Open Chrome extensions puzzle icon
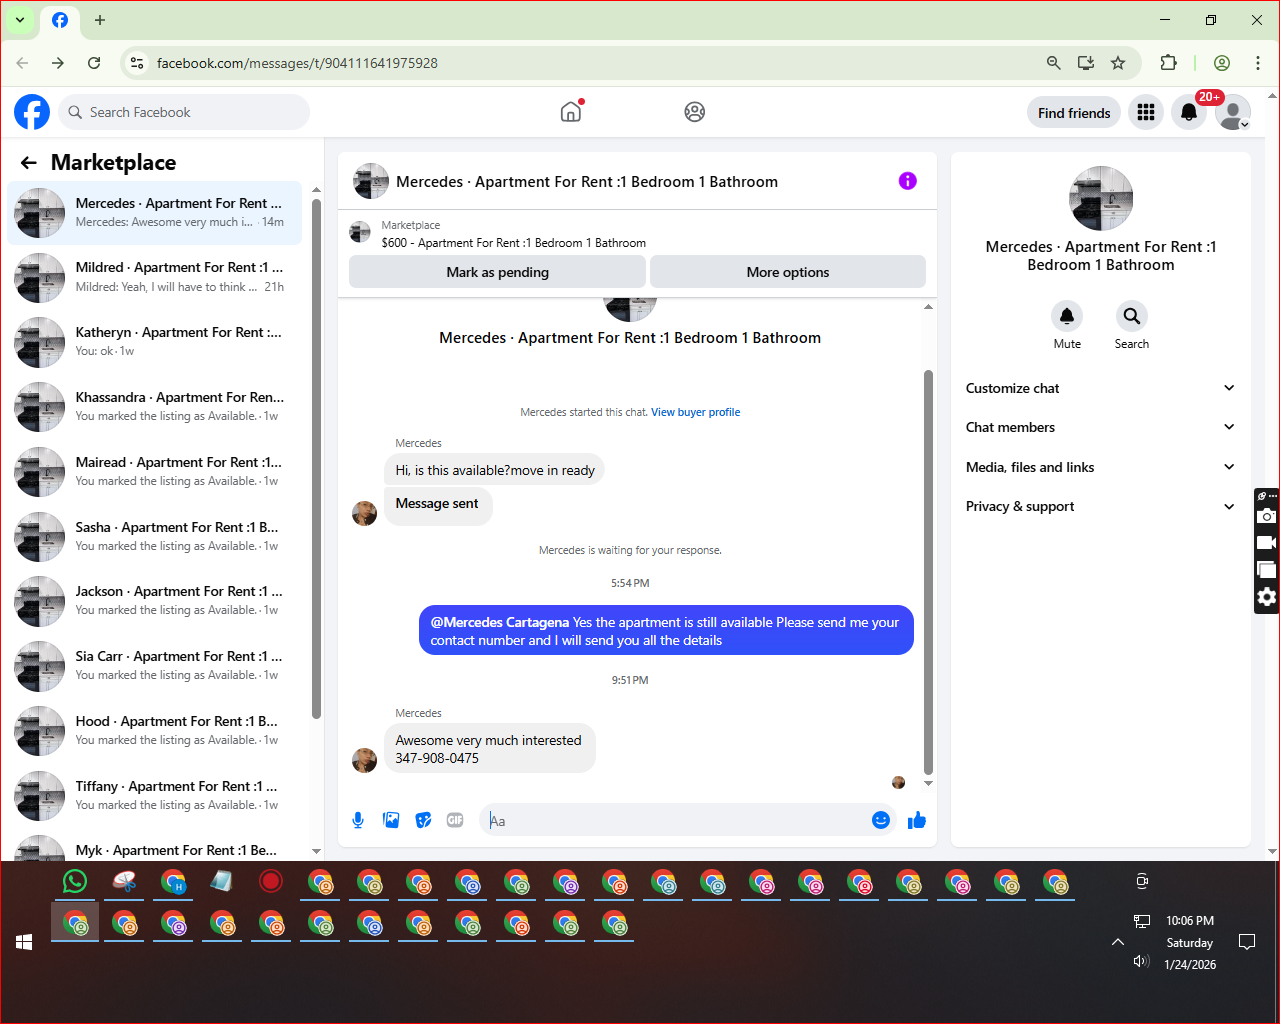Viewport: 1280px width, 1024px height. [x=1168, y=63]
